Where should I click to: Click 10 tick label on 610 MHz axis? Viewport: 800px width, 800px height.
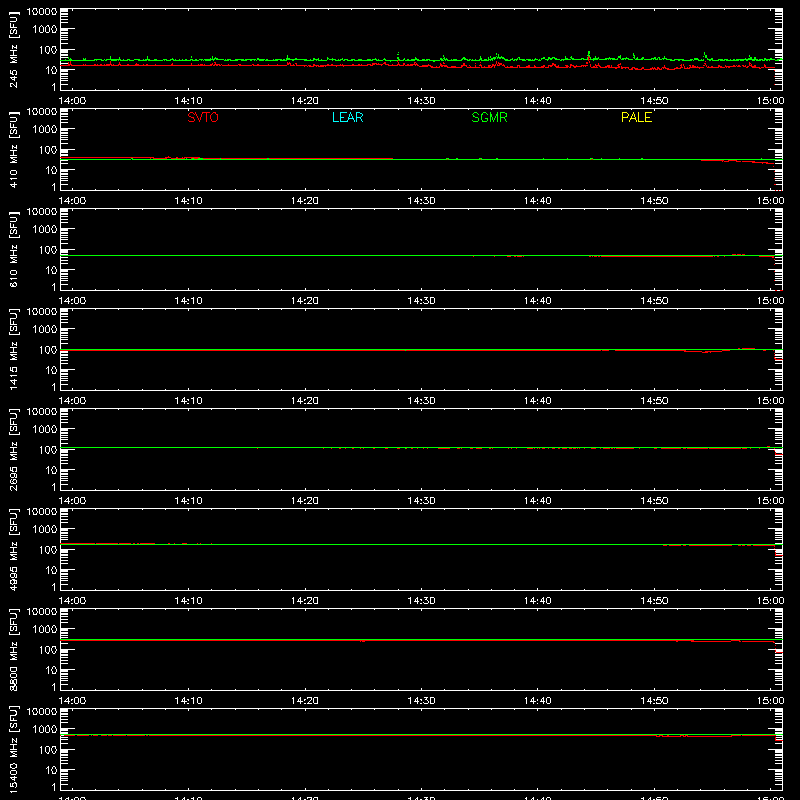pos(51,270)
